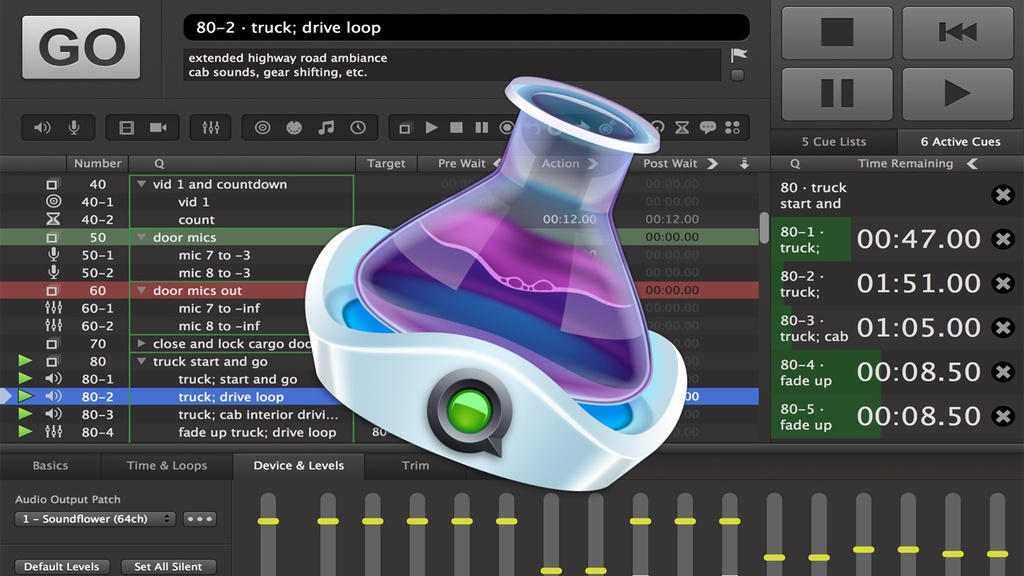The height and width of the screenshot is (576, 1024).
Task: Click the Timecode cue clock icon
Action: tap(357, 128)
